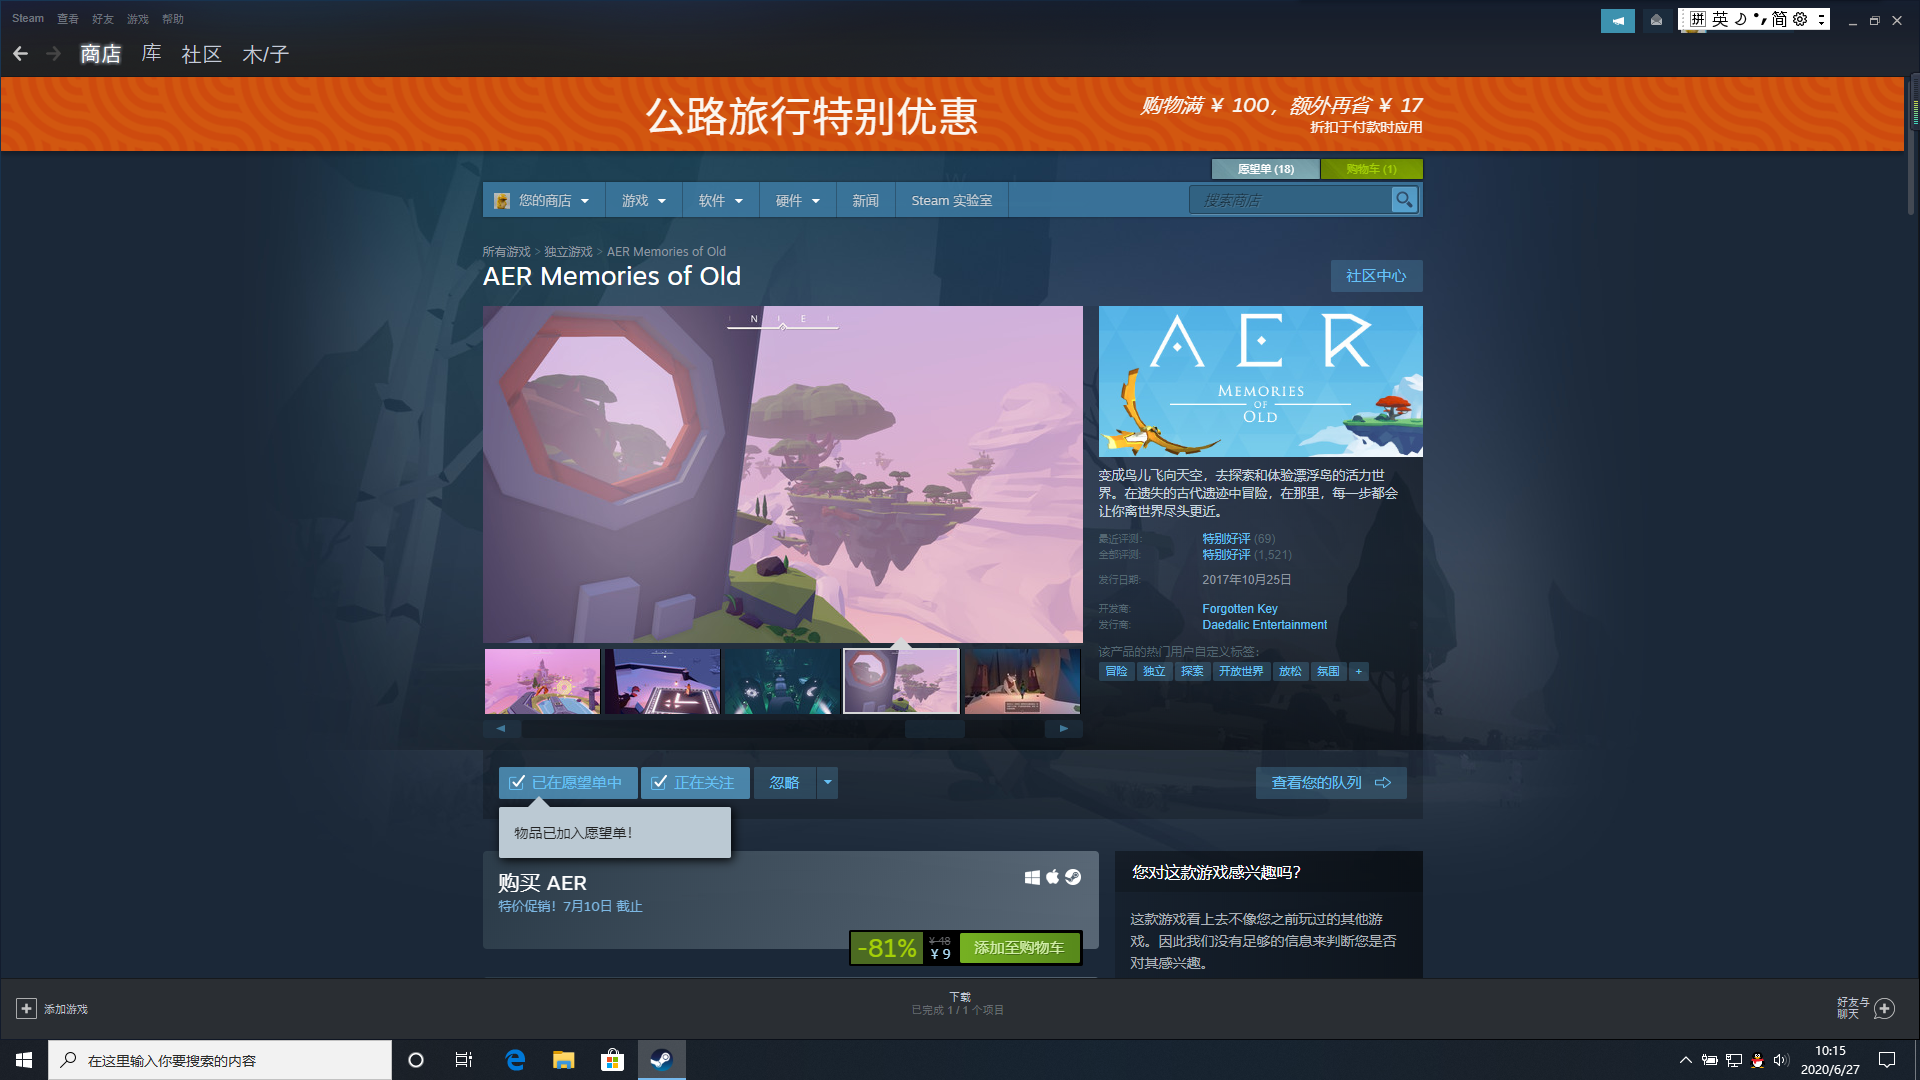
Task: Click the avatar icon beside 您的商店
Action: 502,201
